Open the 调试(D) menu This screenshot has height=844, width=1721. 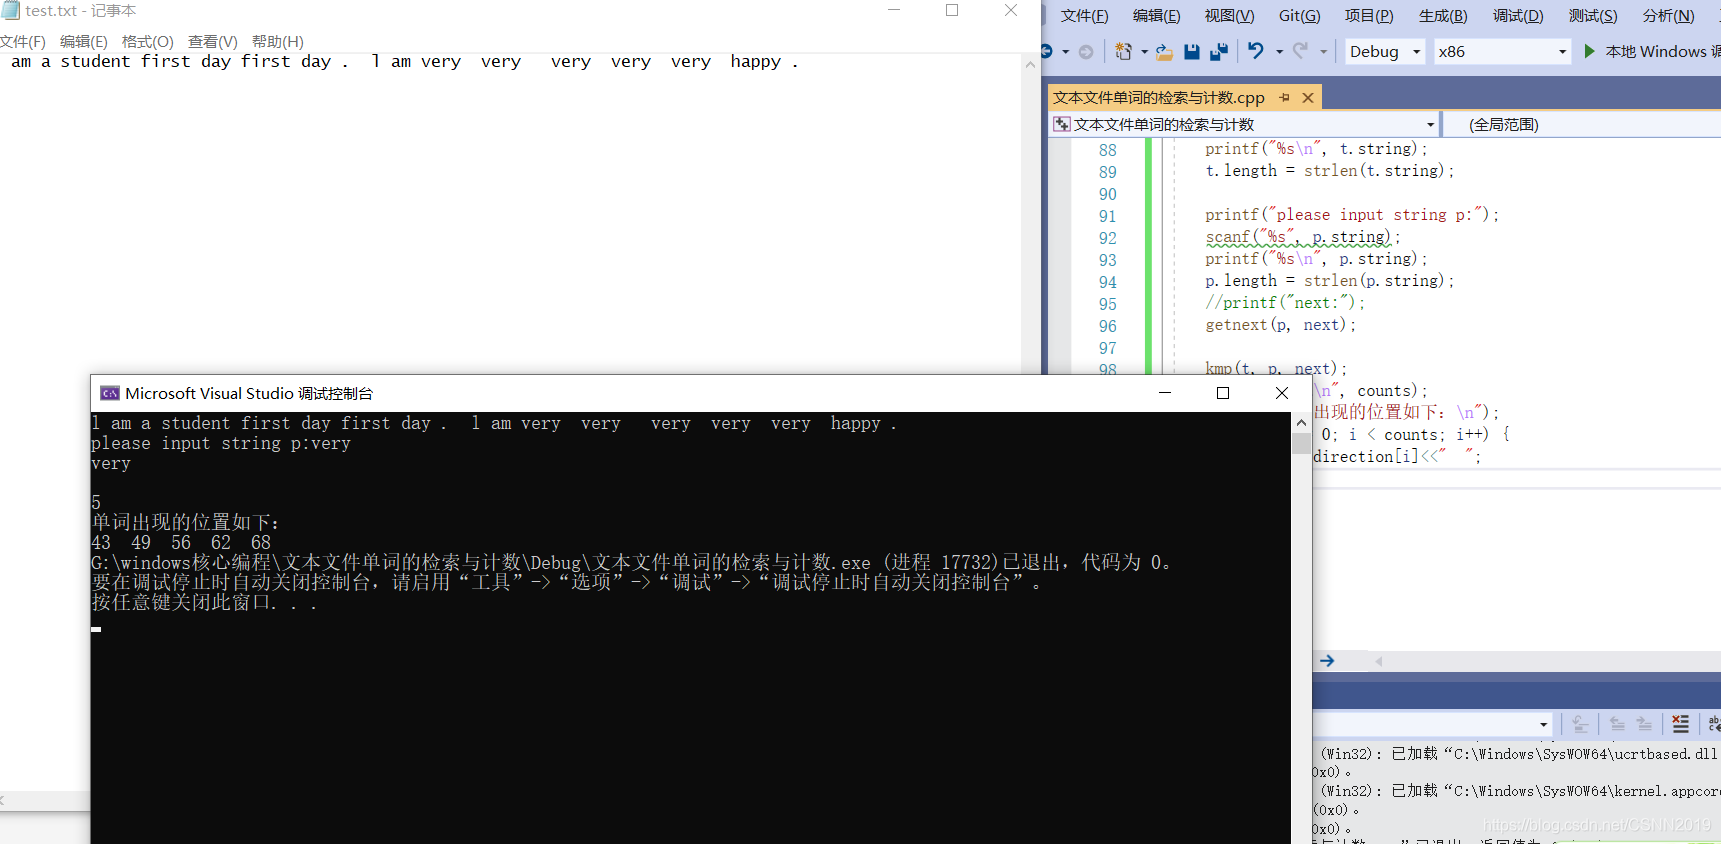1518,15
